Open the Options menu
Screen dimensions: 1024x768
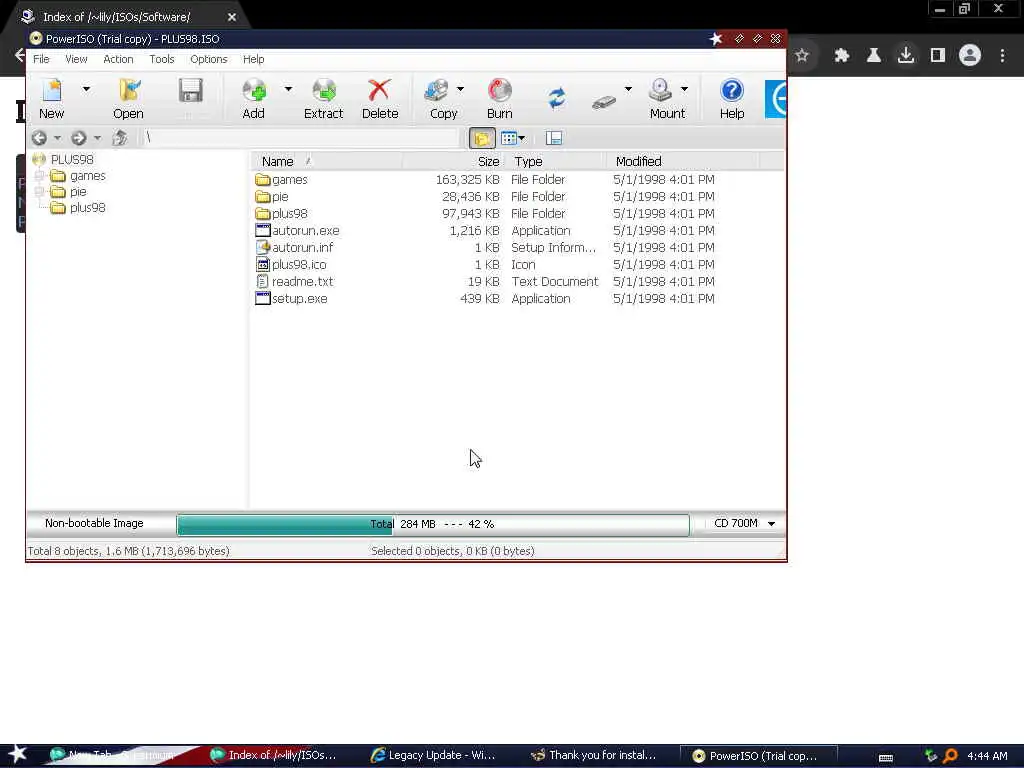click(208, 59)
